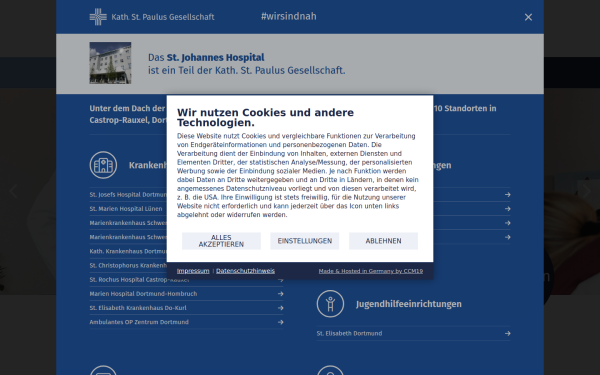Click the Kath. St. Paulus Gesellschaft cross logo
The width and height of the screenshot is (600, 375).
(98, 17)
